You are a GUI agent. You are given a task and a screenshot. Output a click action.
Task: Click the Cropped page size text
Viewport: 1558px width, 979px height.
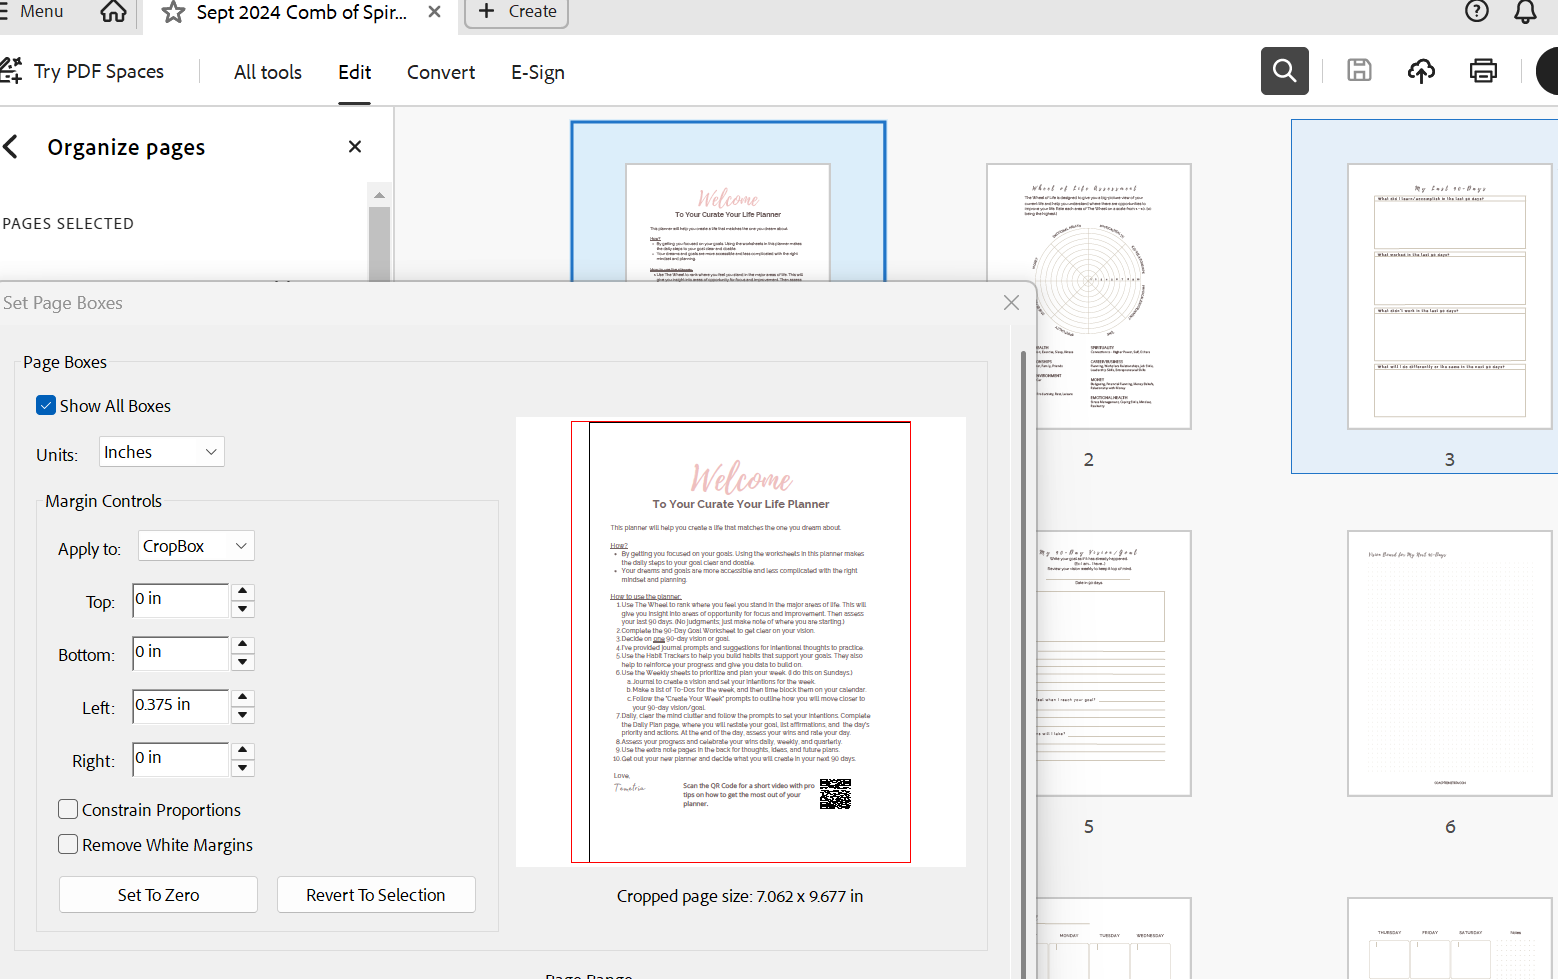[740, 896]
